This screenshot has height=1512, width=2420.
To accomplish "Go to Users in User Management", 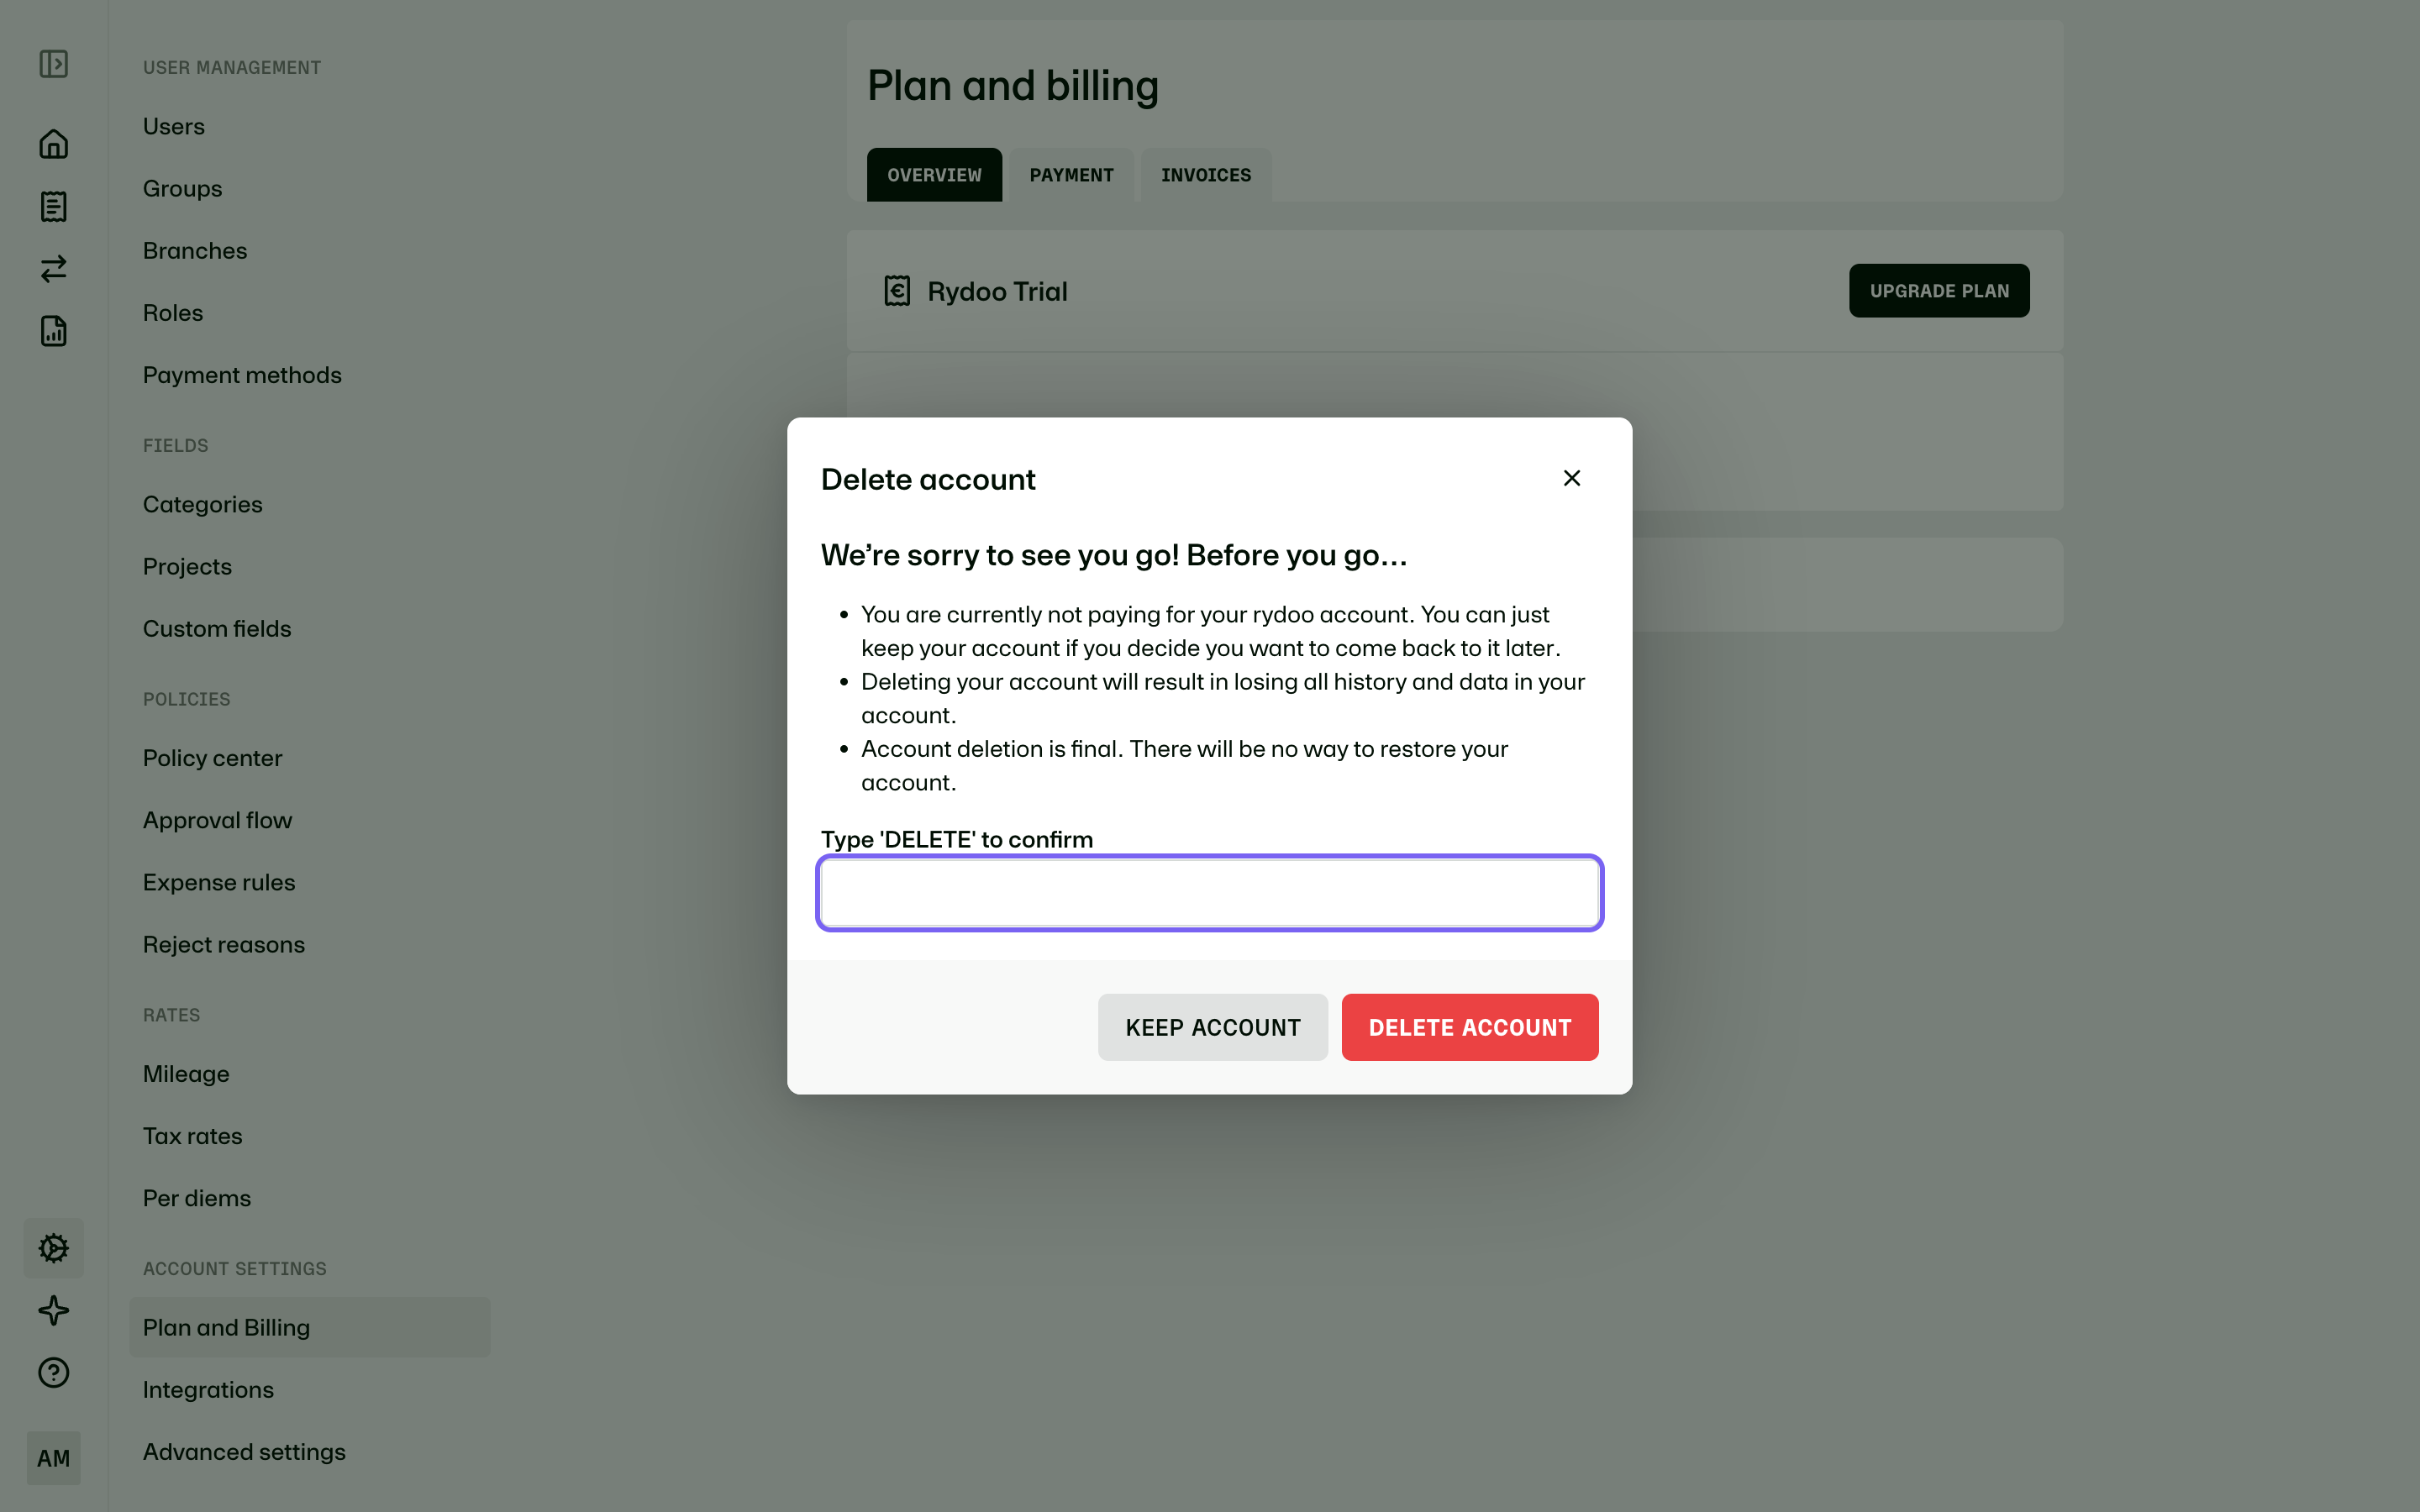I will pos(174,127).
